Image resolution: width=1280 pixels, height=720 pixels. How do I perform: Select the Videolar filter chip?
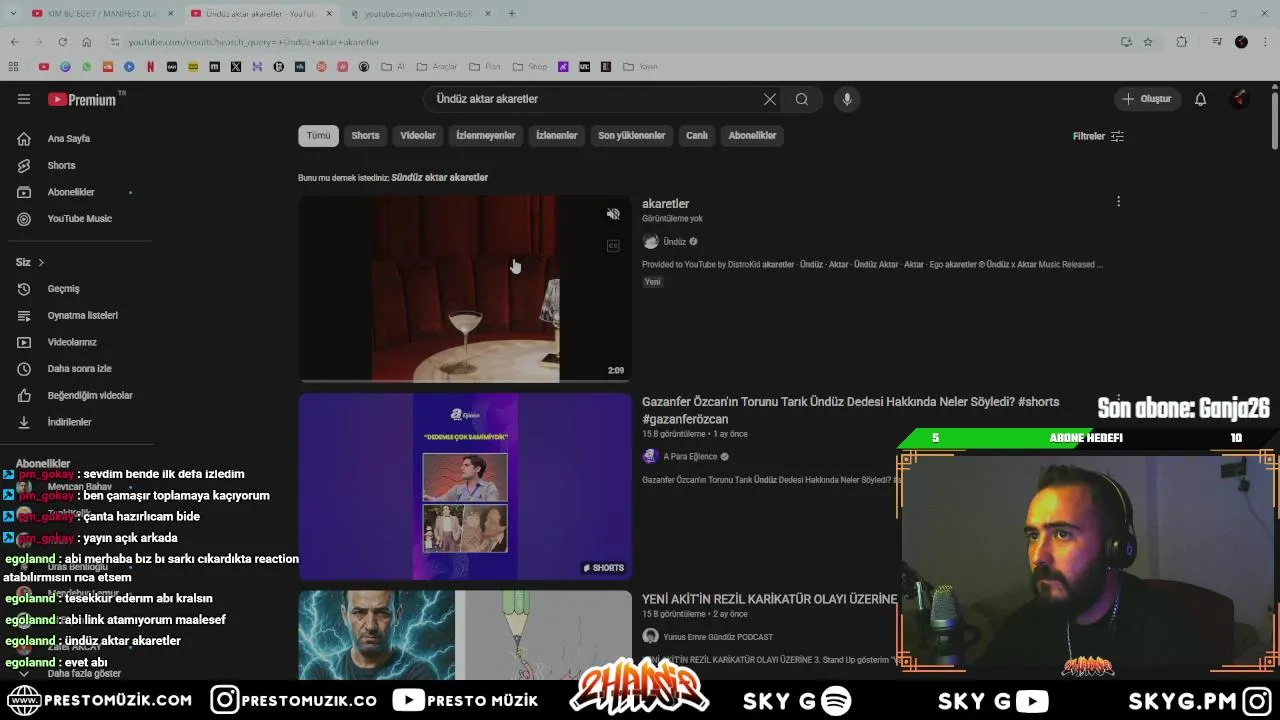[x=418, y=136]
